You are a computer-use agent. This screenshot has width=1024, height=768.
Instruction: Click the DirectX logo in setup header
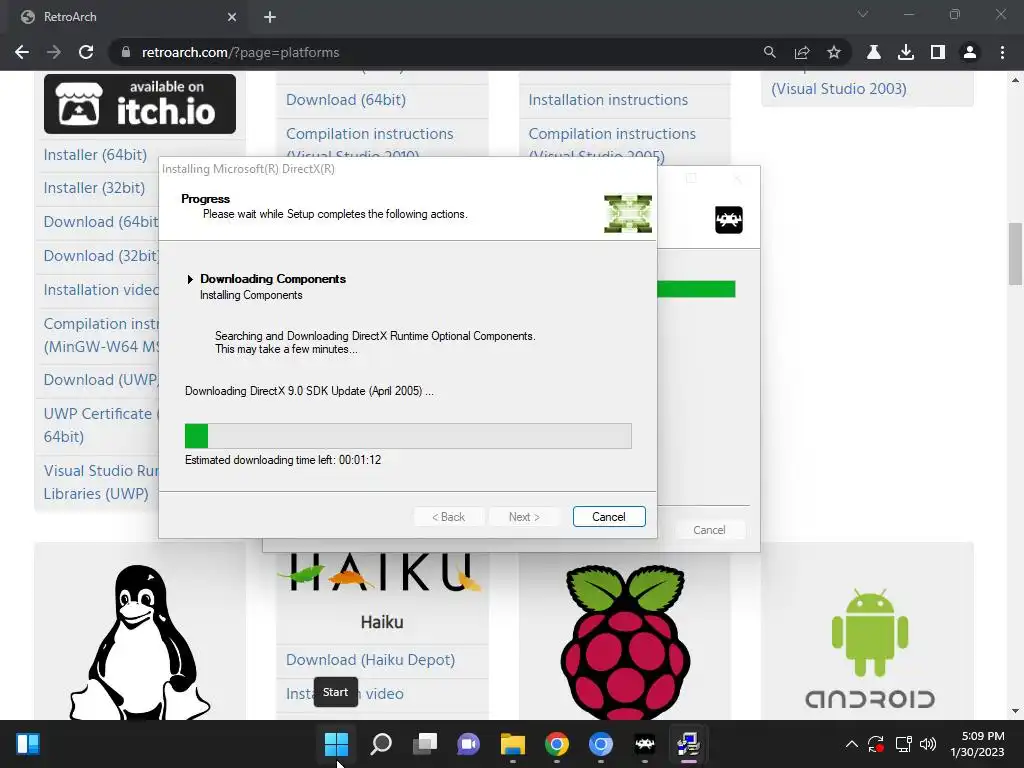pyautogui.click(x=628, y=214)
